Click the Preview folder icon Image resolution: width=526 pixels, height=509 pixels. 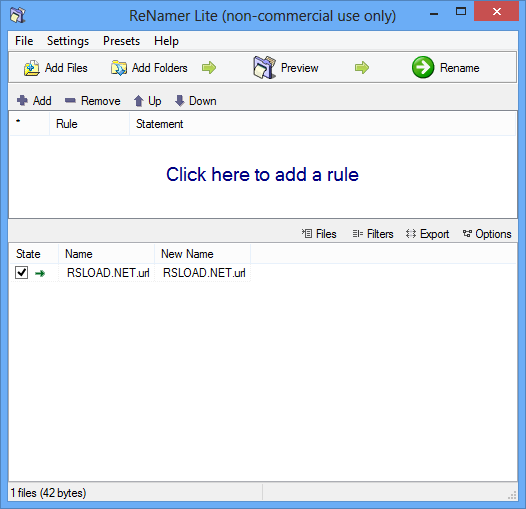click(x=264, y=67)
